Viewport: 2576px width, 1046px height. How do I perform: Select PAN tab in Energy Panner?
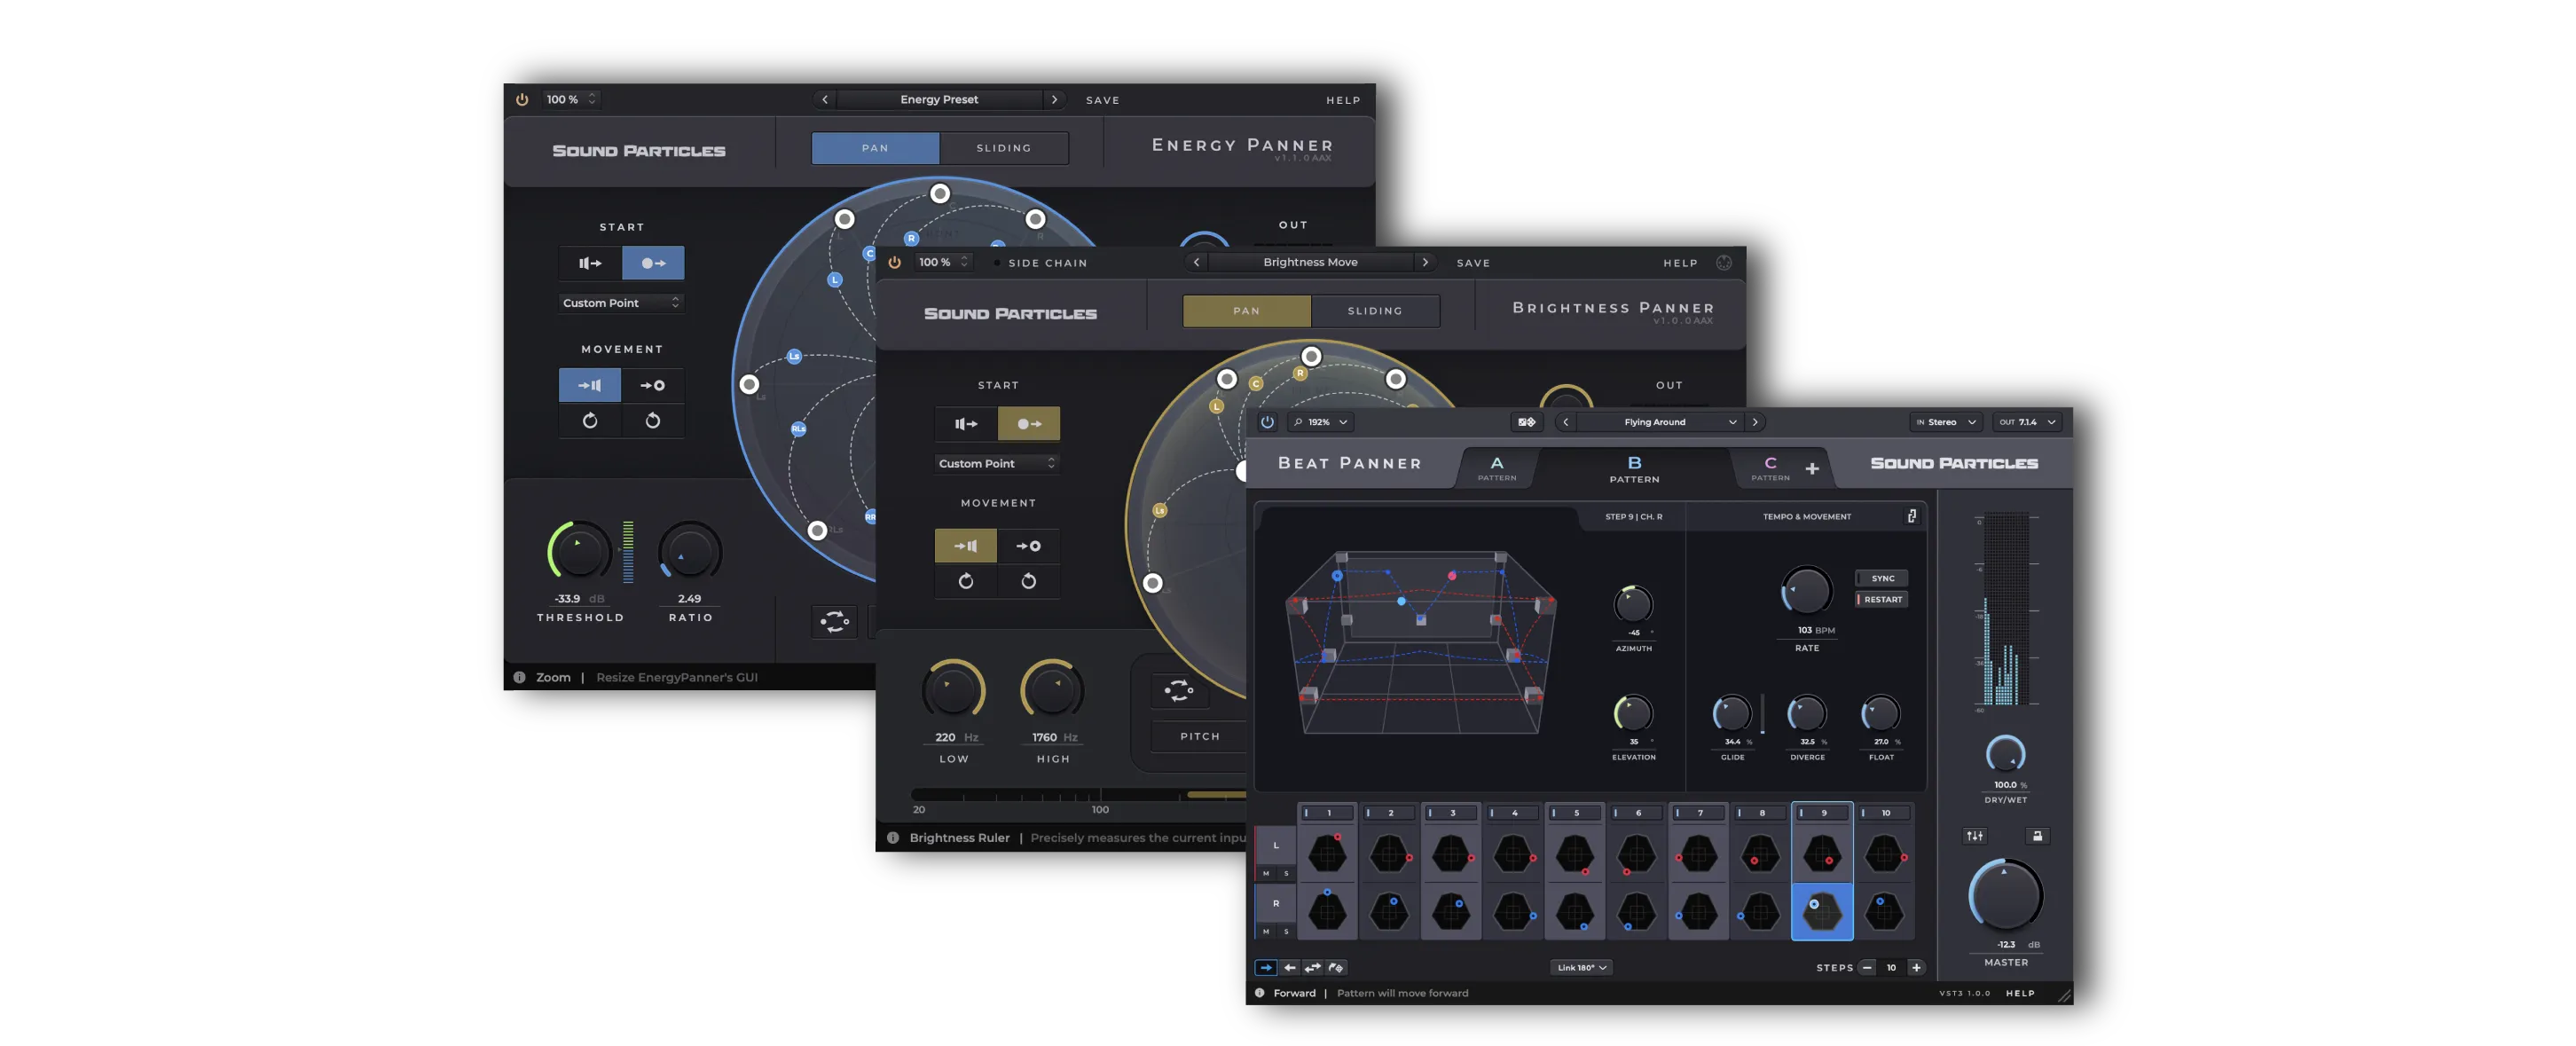(x=875, y=148)
